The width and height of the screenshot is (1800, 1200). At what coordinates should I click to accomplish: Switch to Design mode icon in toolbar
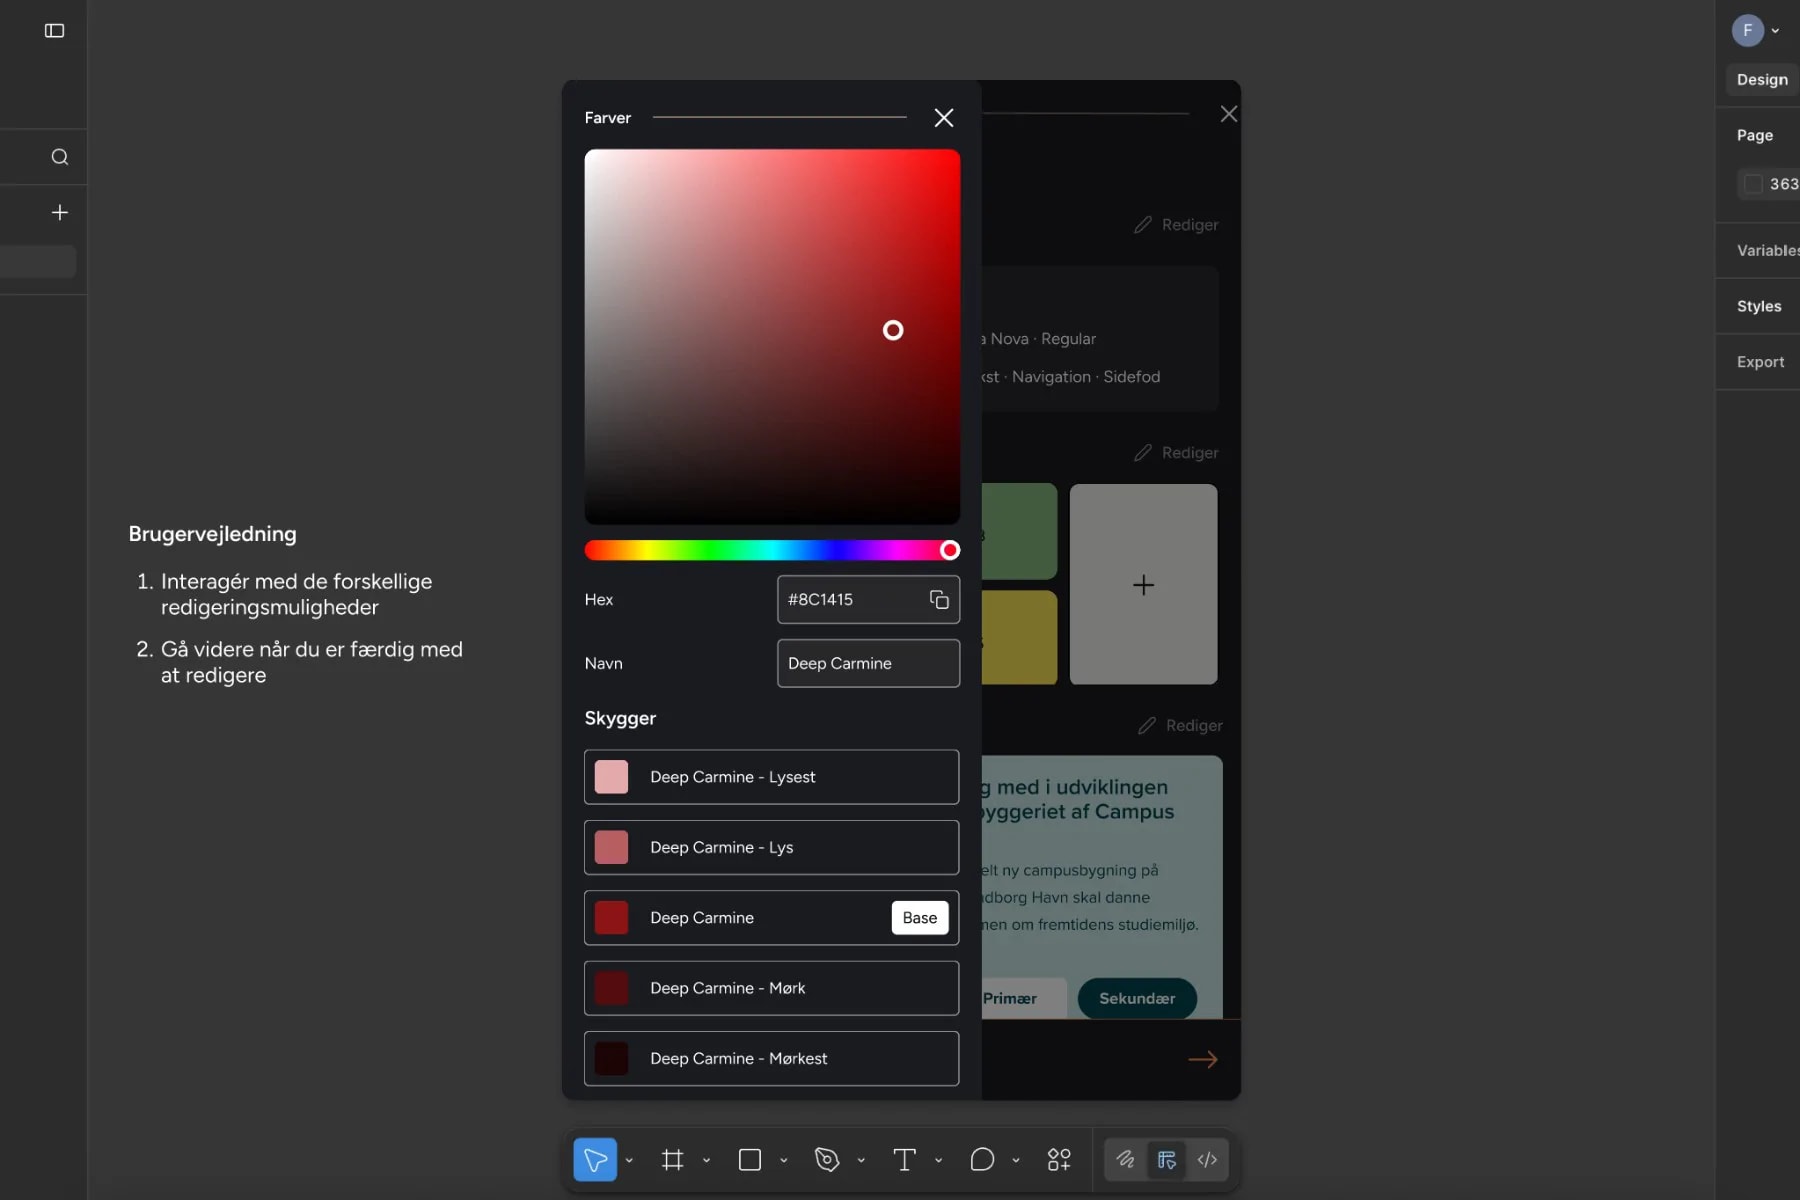point(1166,1160)
